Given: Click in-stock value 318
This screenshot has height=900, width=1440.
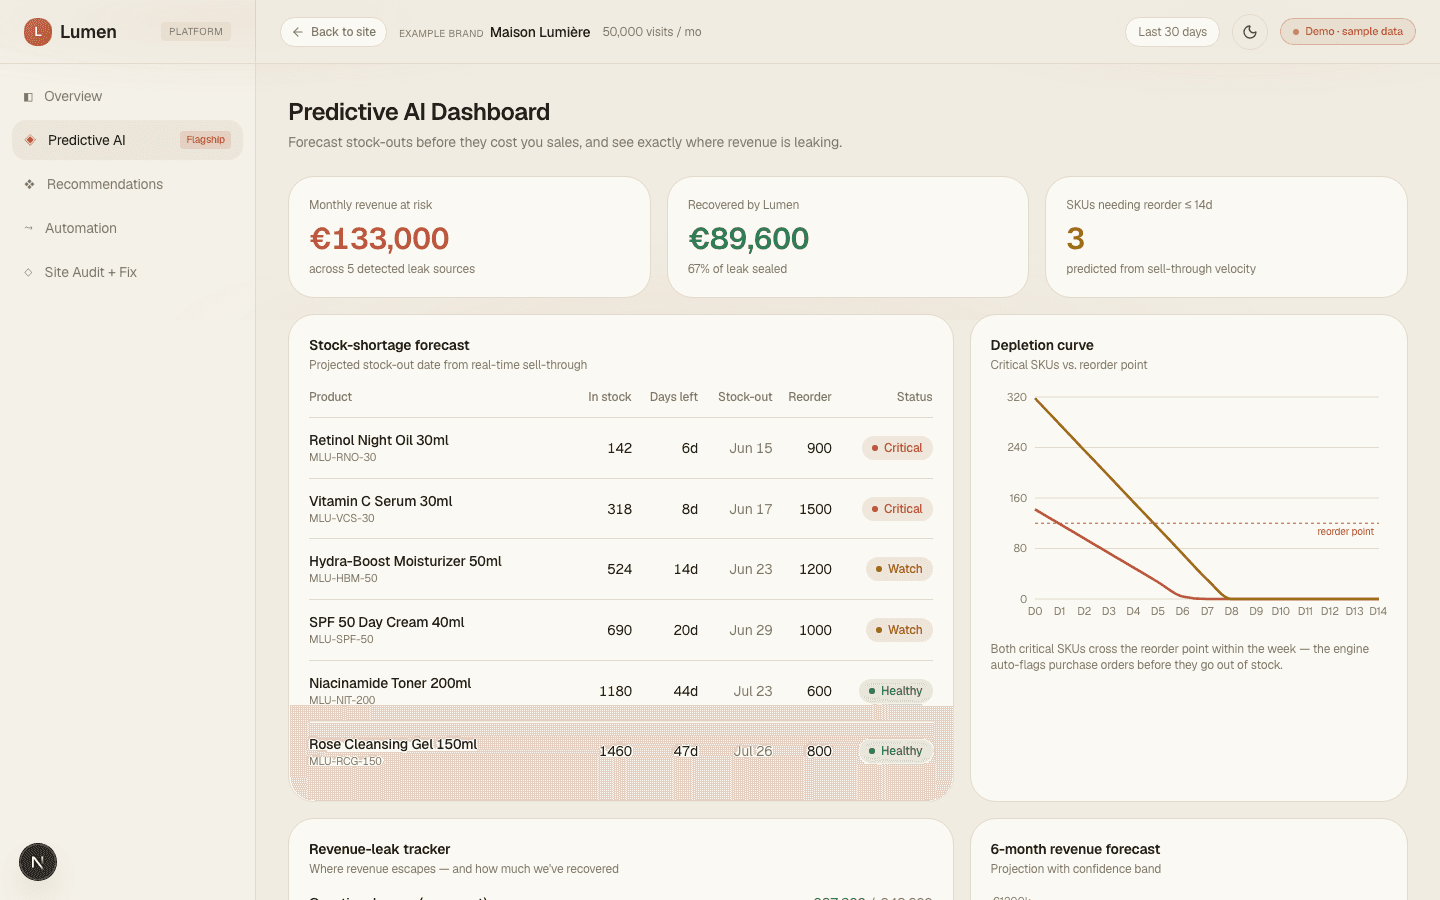Looking at the screenshot, I should click(x=620, y=509).
